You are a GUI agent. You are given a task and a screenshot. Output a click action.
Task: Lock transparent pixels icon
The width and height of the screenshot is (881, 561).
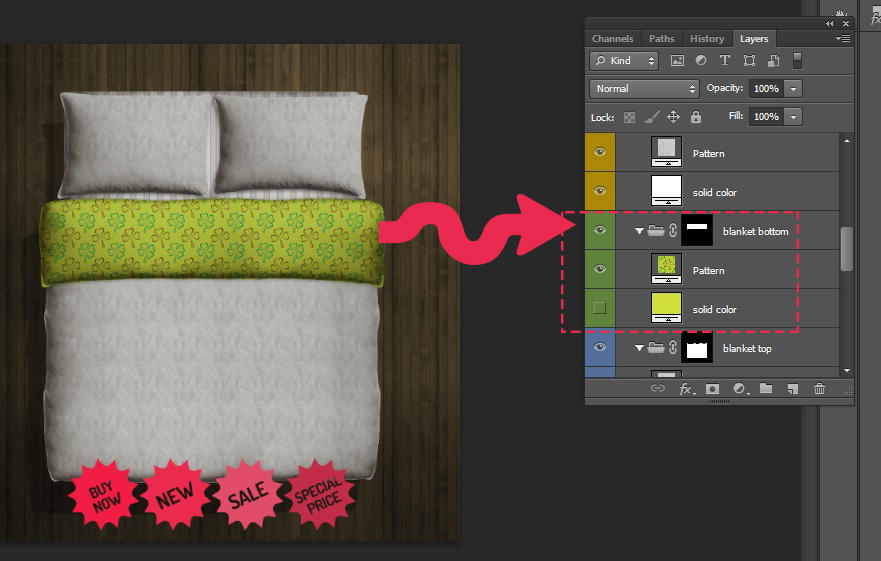pos(629,117)
